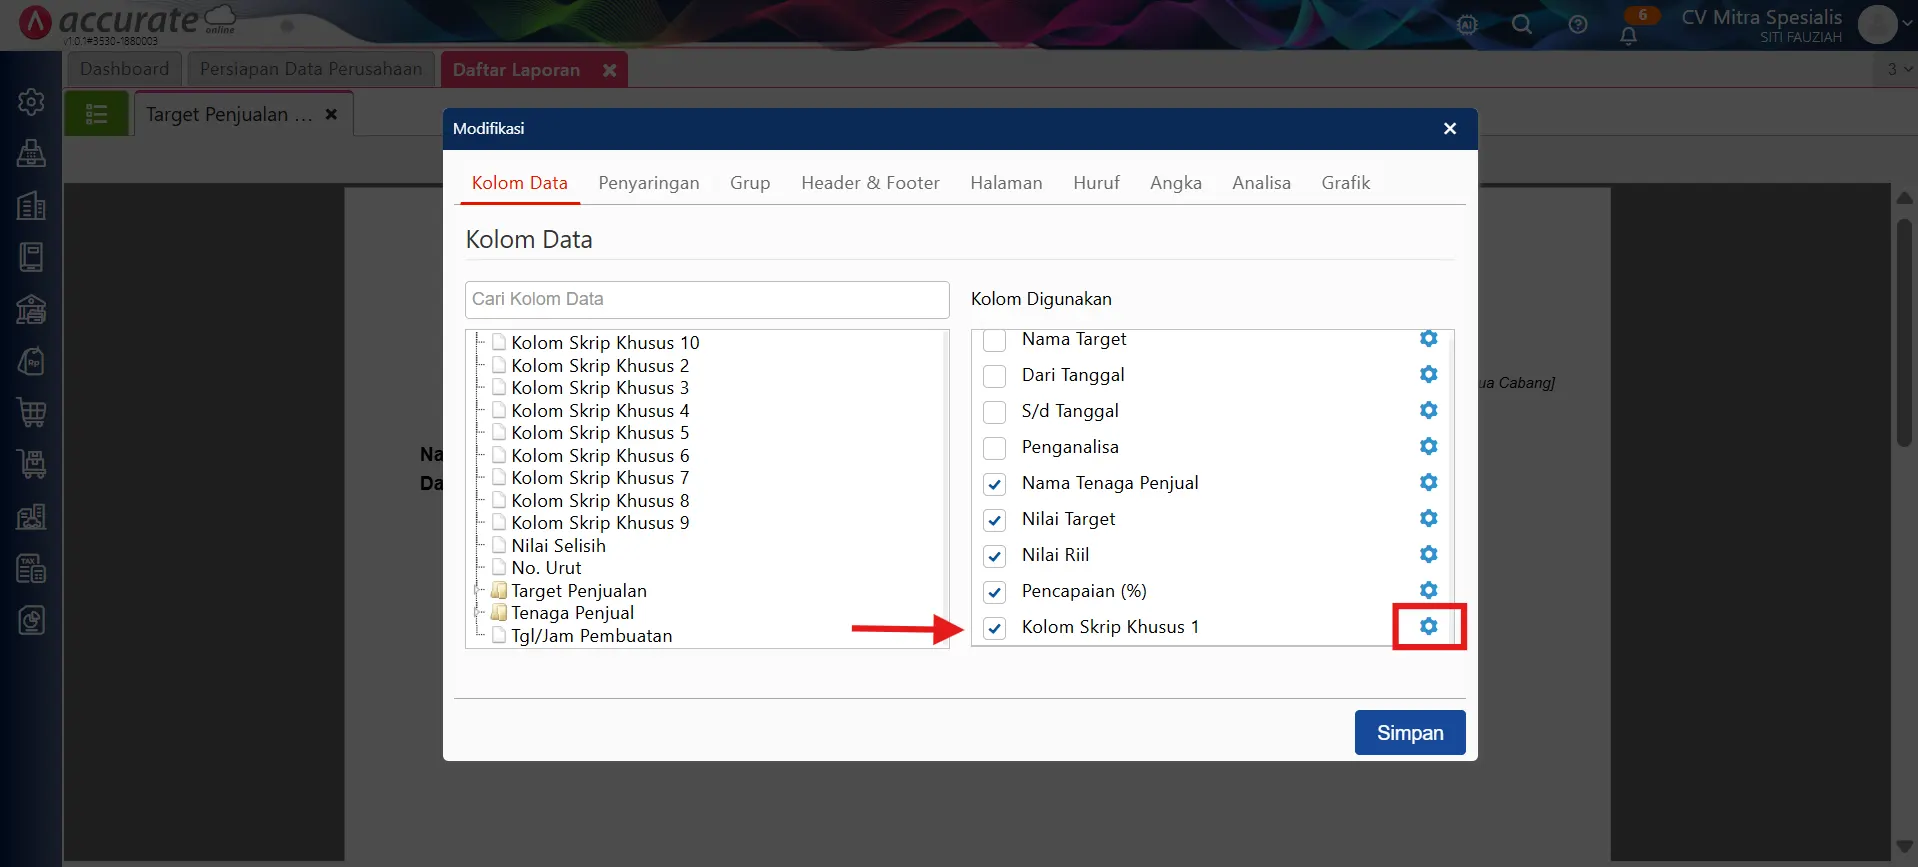Open gear settings for Nilai Target column
The width and height of the screenshot is (1918, 867).
click(x=1428, y=518)
